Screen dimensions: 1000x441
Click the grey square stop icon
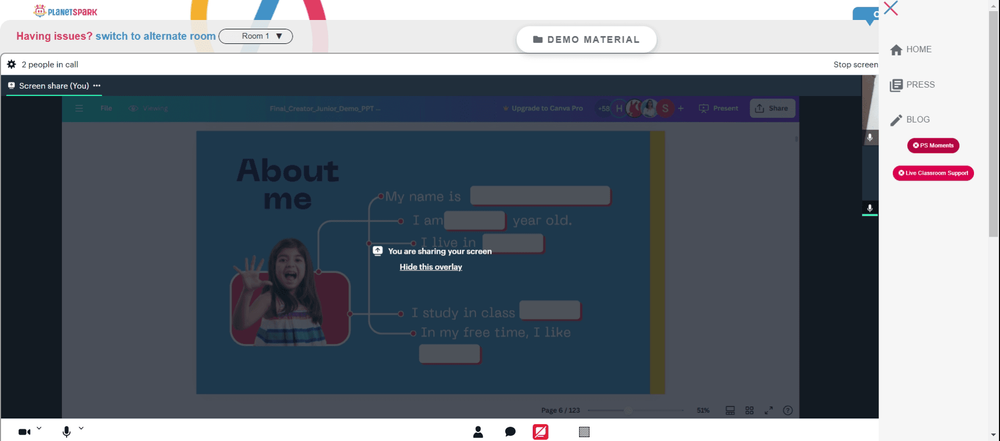pyautogui.click(x=584, y=432)
